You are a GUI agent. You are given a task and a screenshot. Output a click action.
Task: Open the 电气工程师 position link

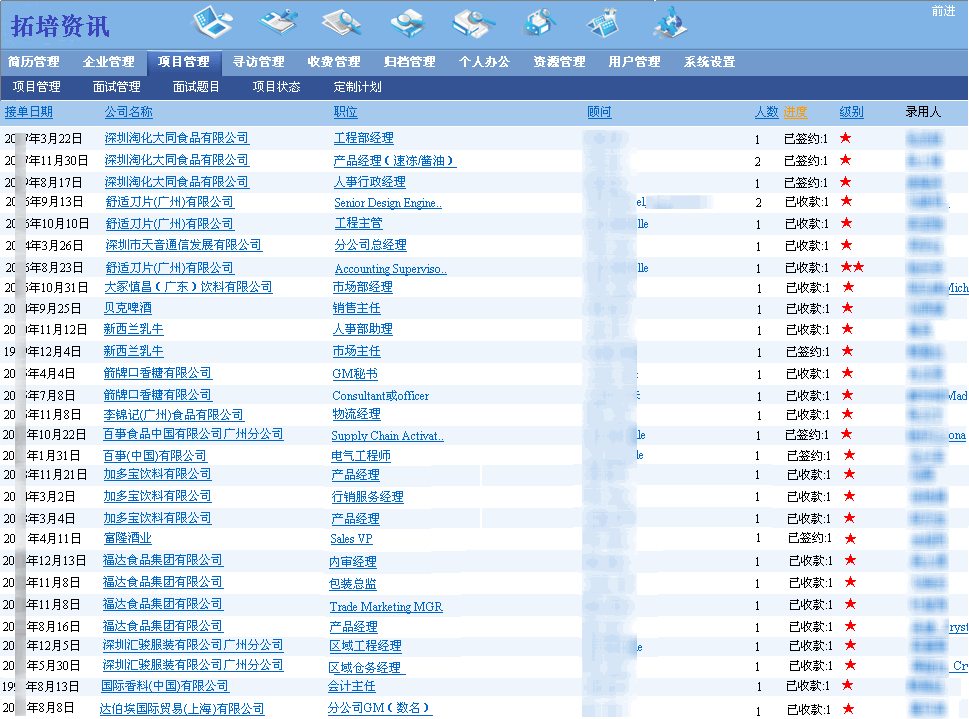point(361,456)
